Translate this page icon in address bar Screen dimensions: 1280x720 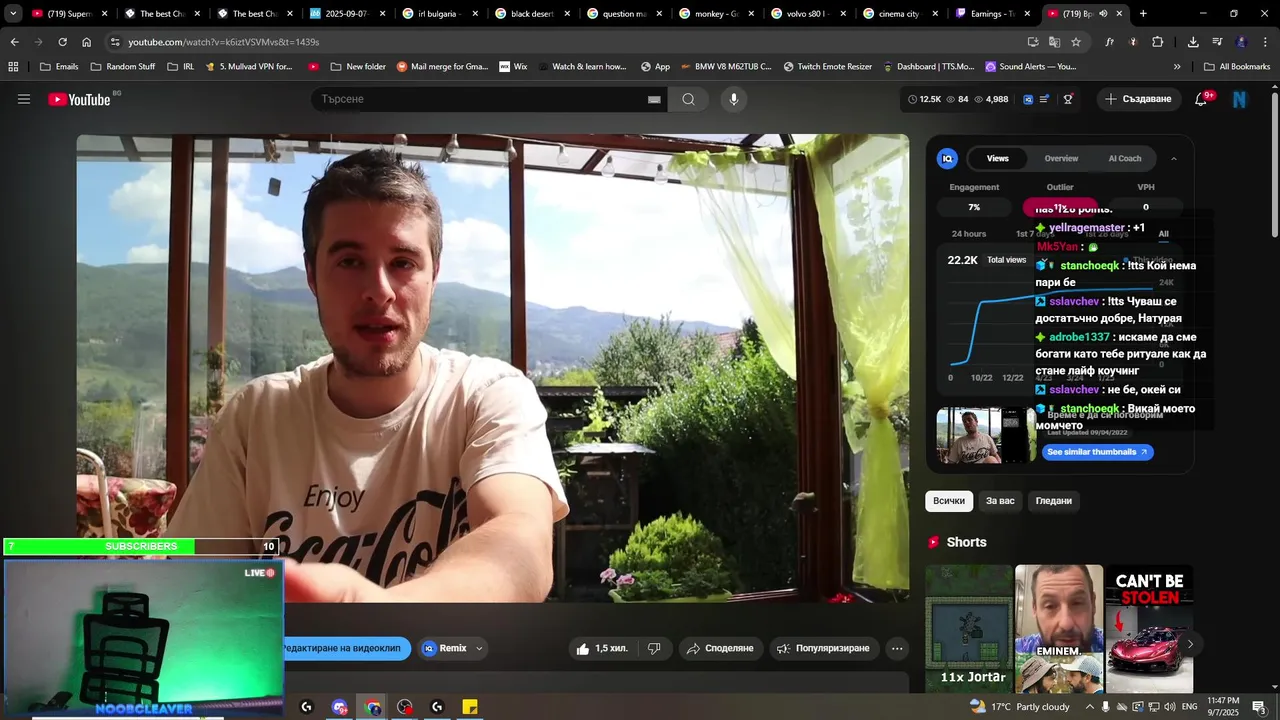[1054, 42]
